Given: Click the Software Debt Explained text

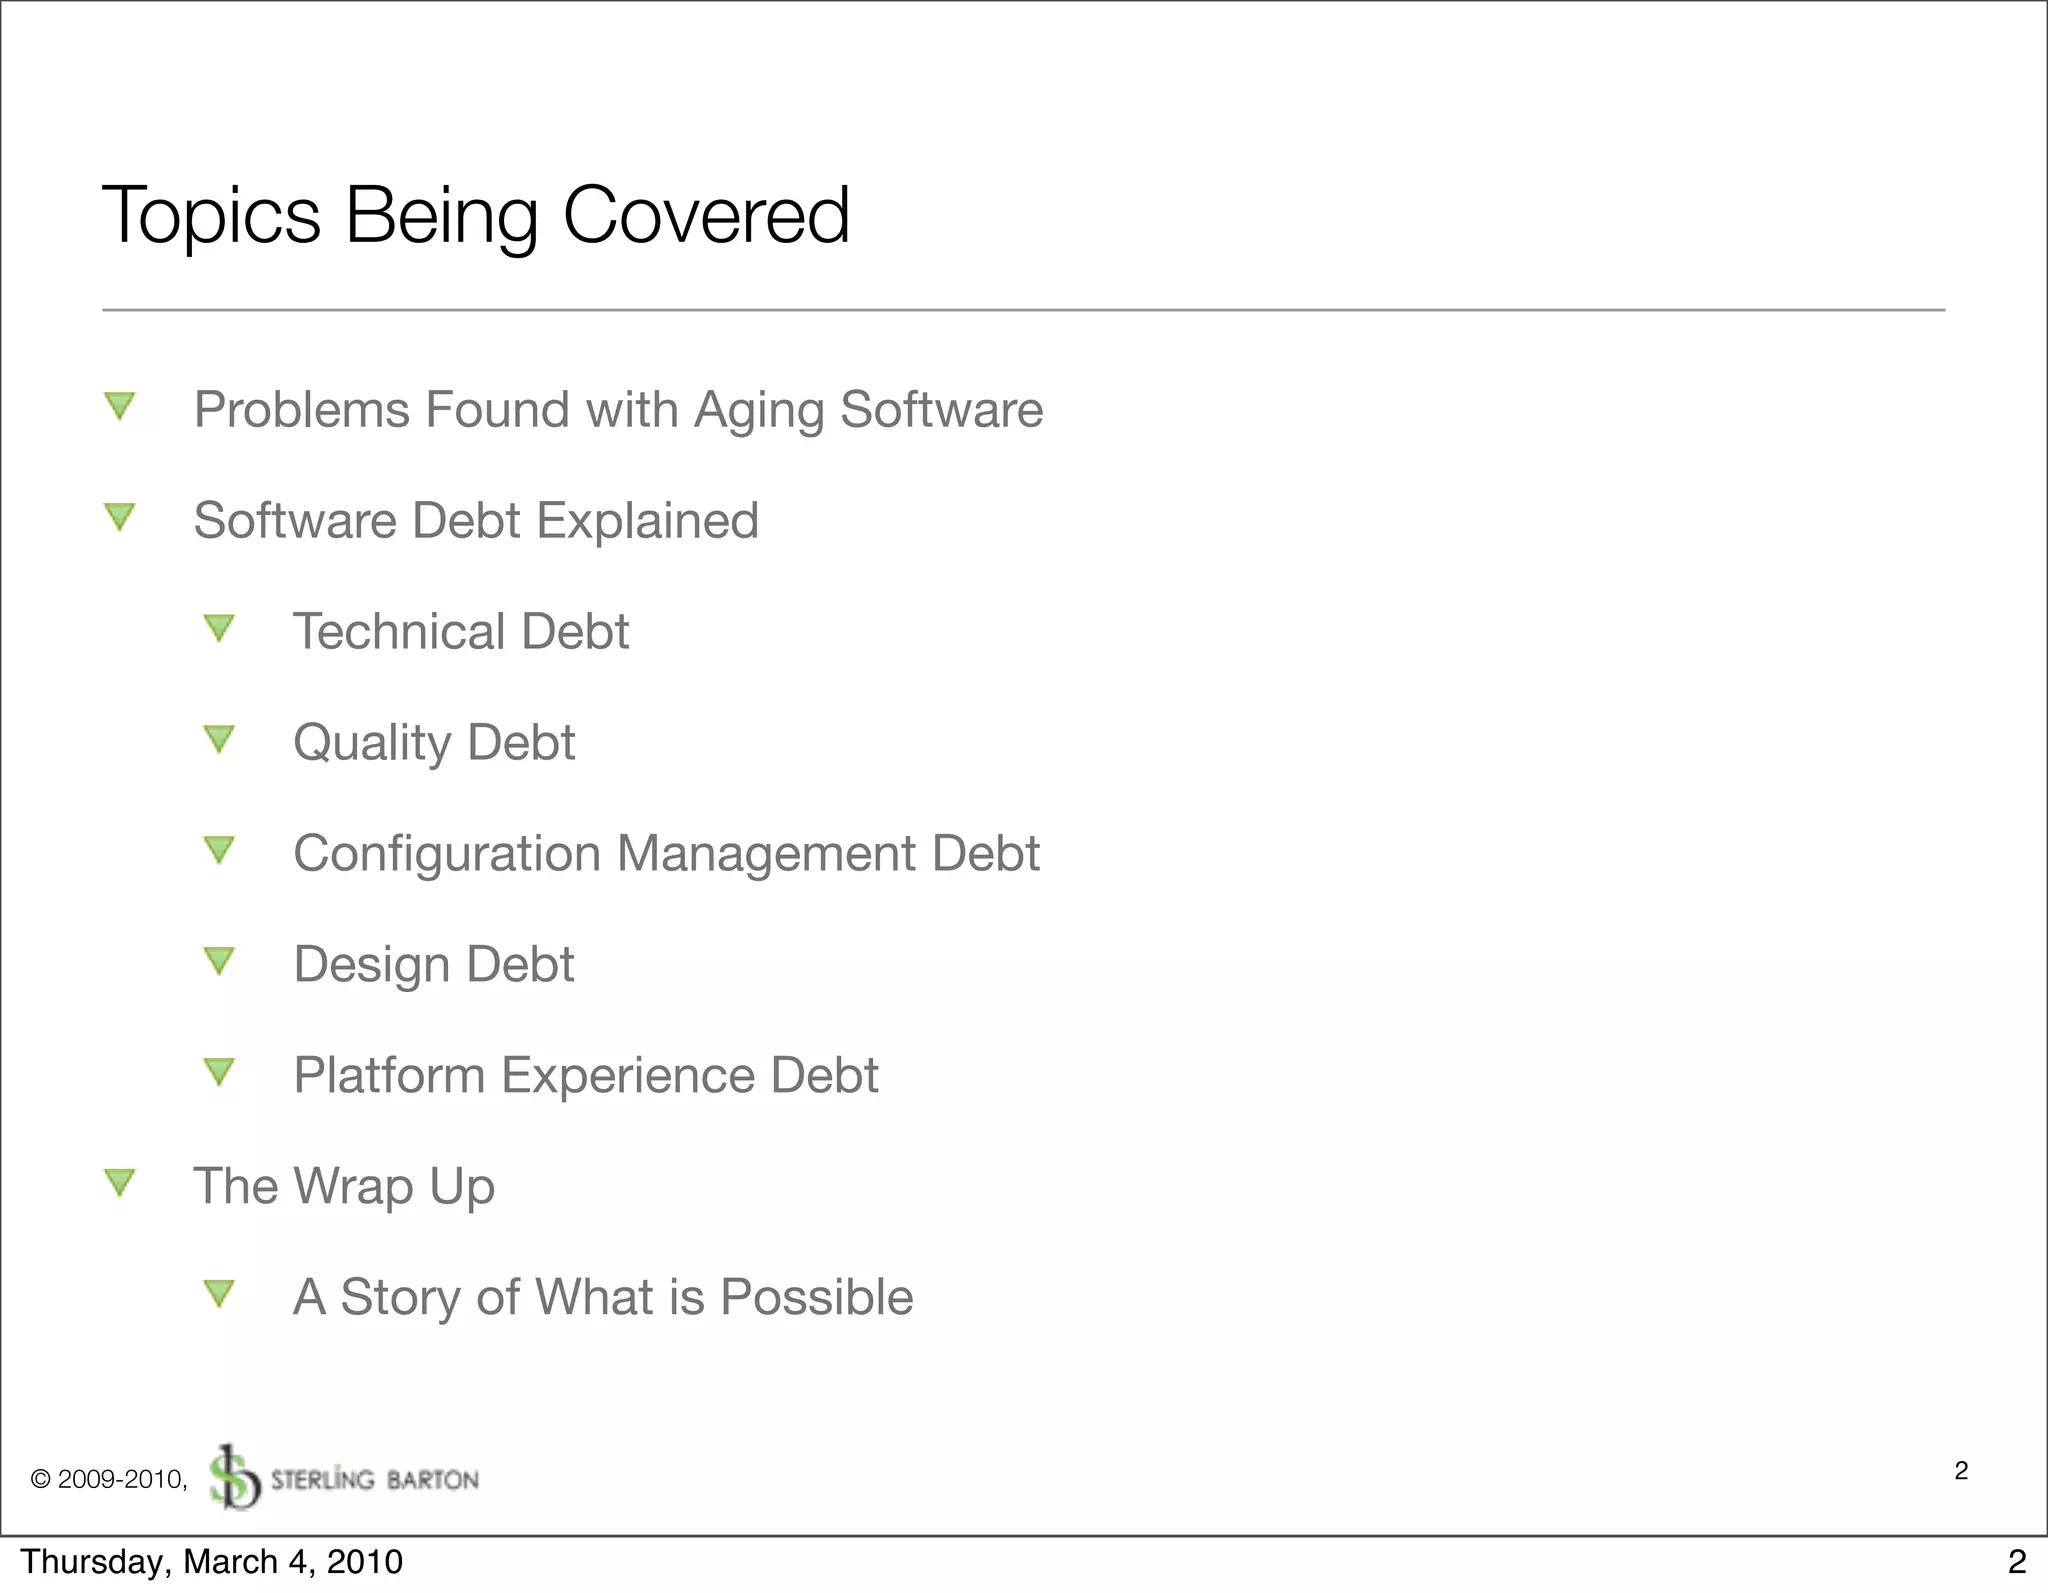Looking at the screenshot, I should point(476,521).
